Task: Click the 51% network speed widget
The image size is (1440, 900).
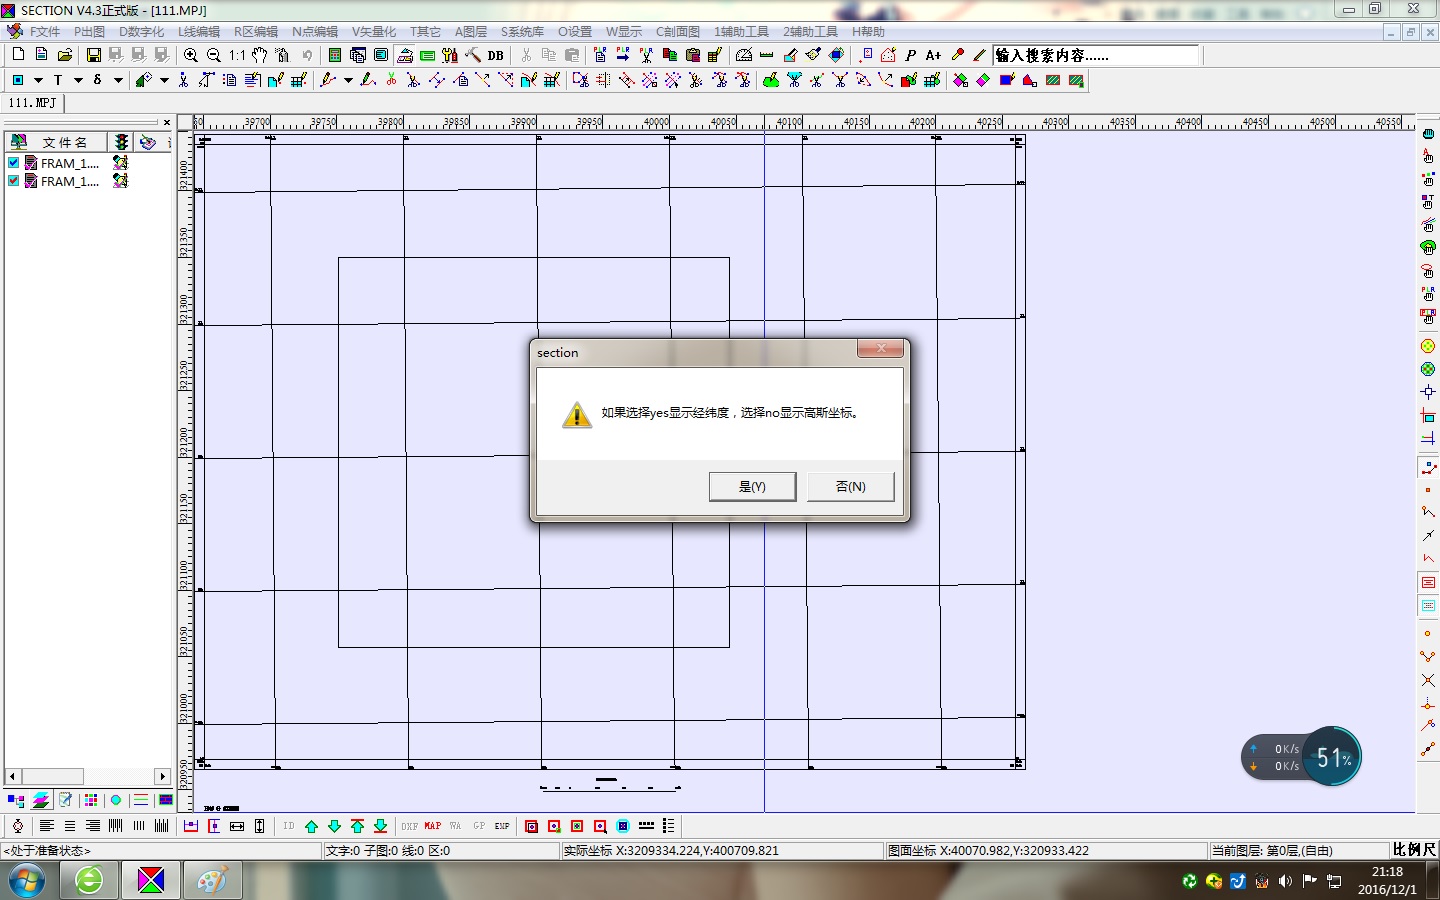Action: click(x=1332, y=757)
